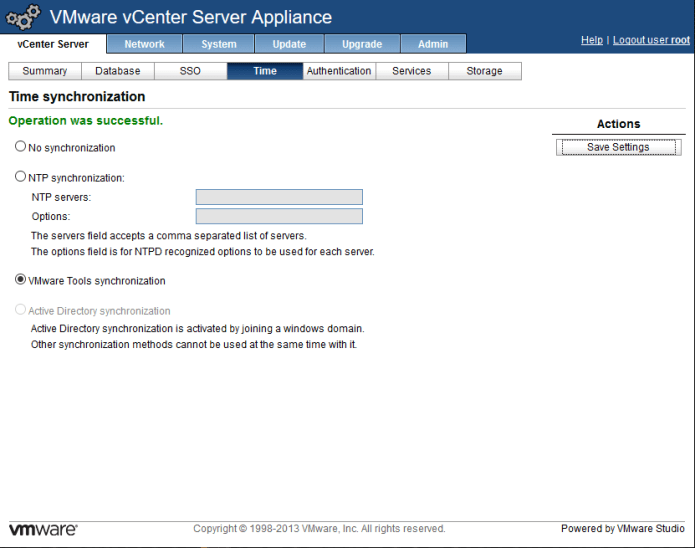Screen dimensions: 695x548
Task: Open the Network tab
Action: 144,44
